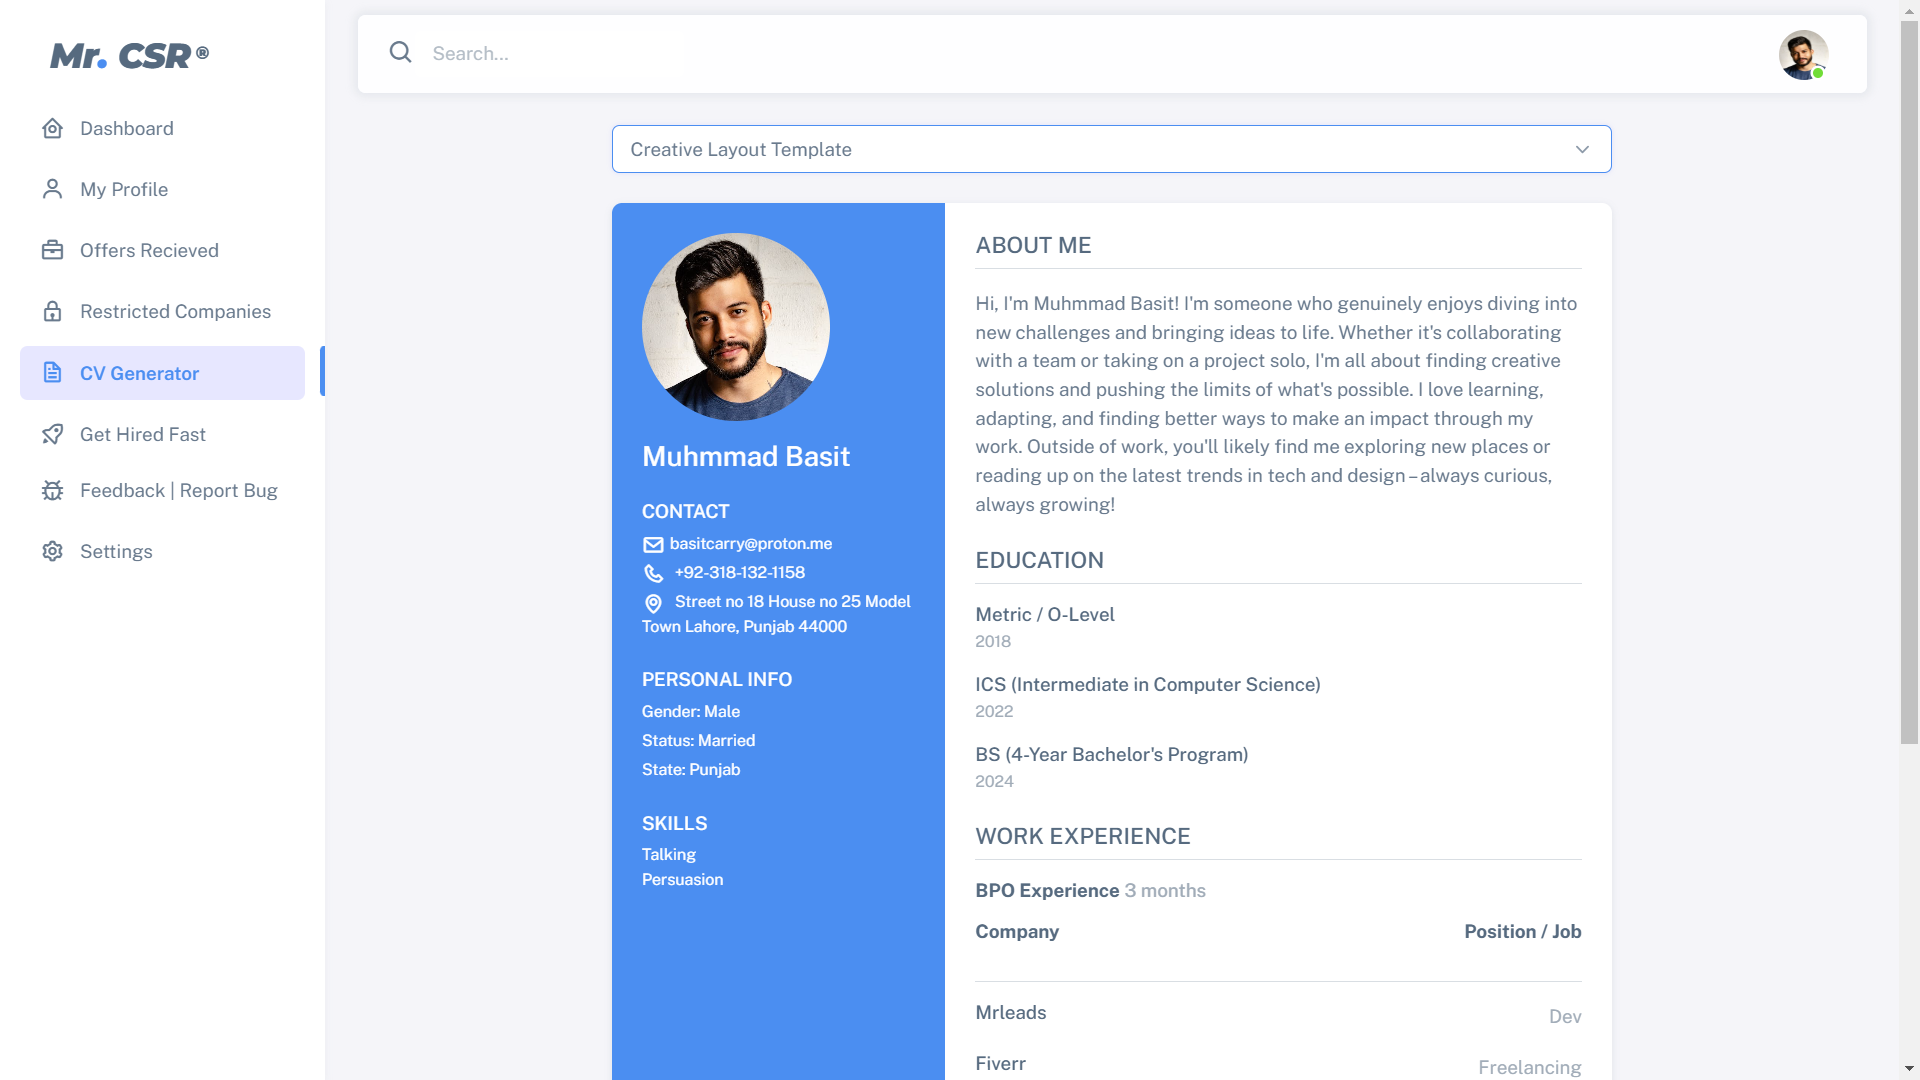
Task: Click the user avatar in top right
Action: 1803,54
